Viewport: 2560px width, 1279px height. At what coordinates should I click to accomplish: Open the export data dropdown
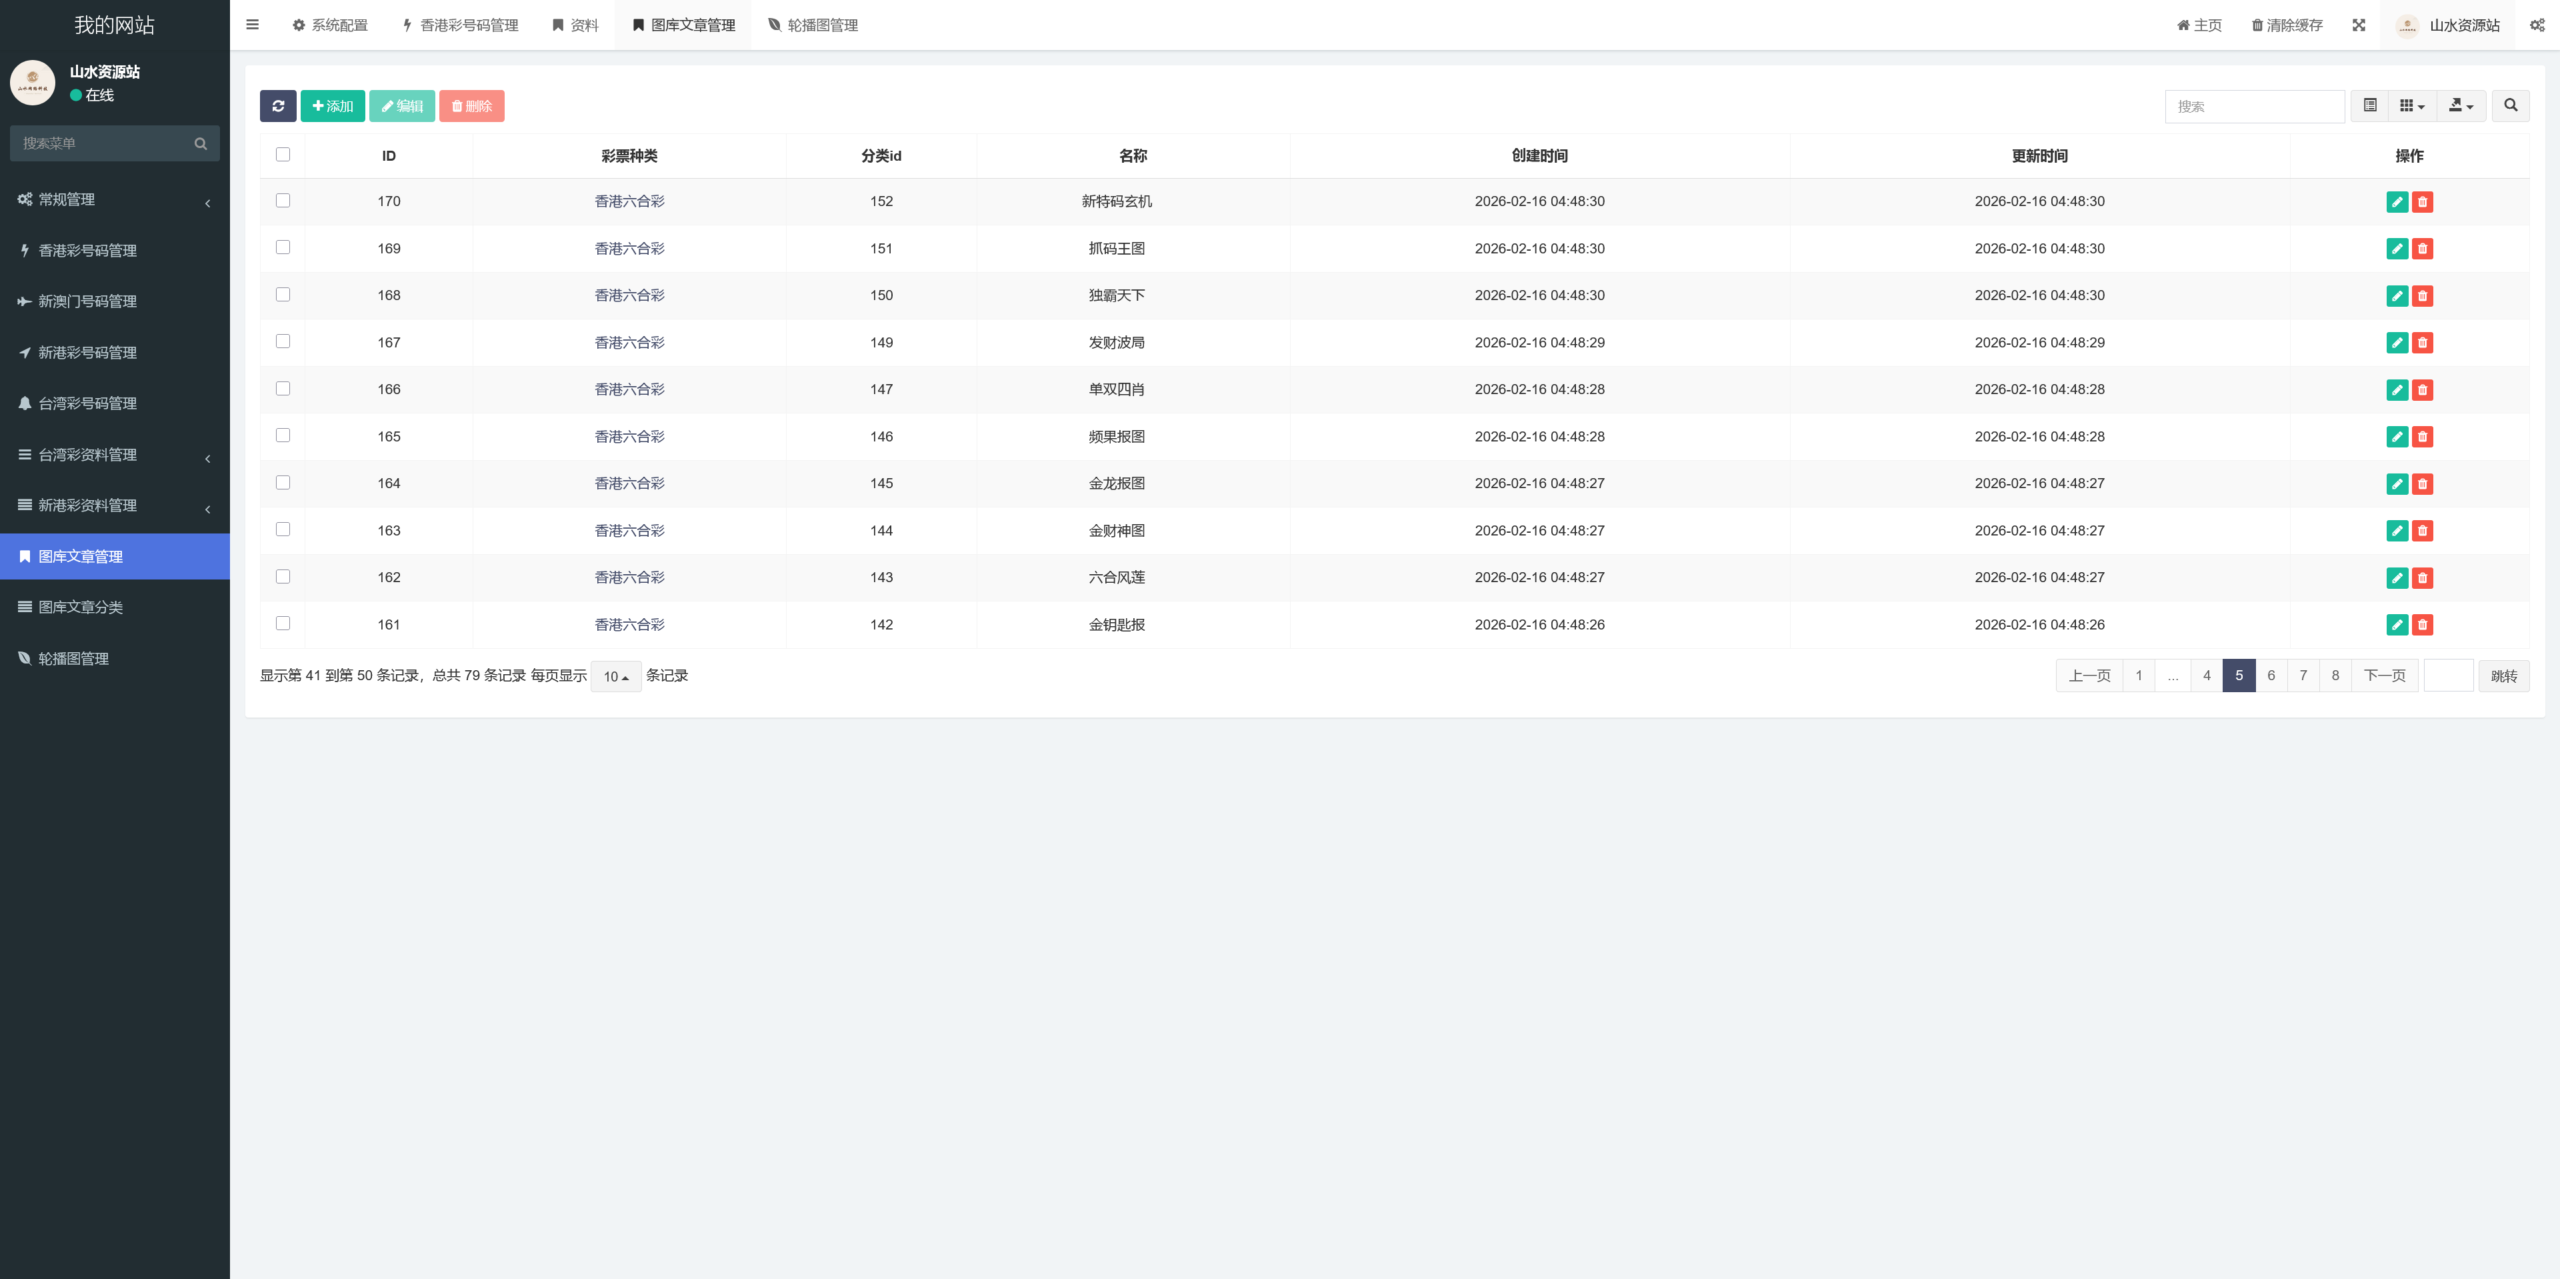pos(2460,106)
